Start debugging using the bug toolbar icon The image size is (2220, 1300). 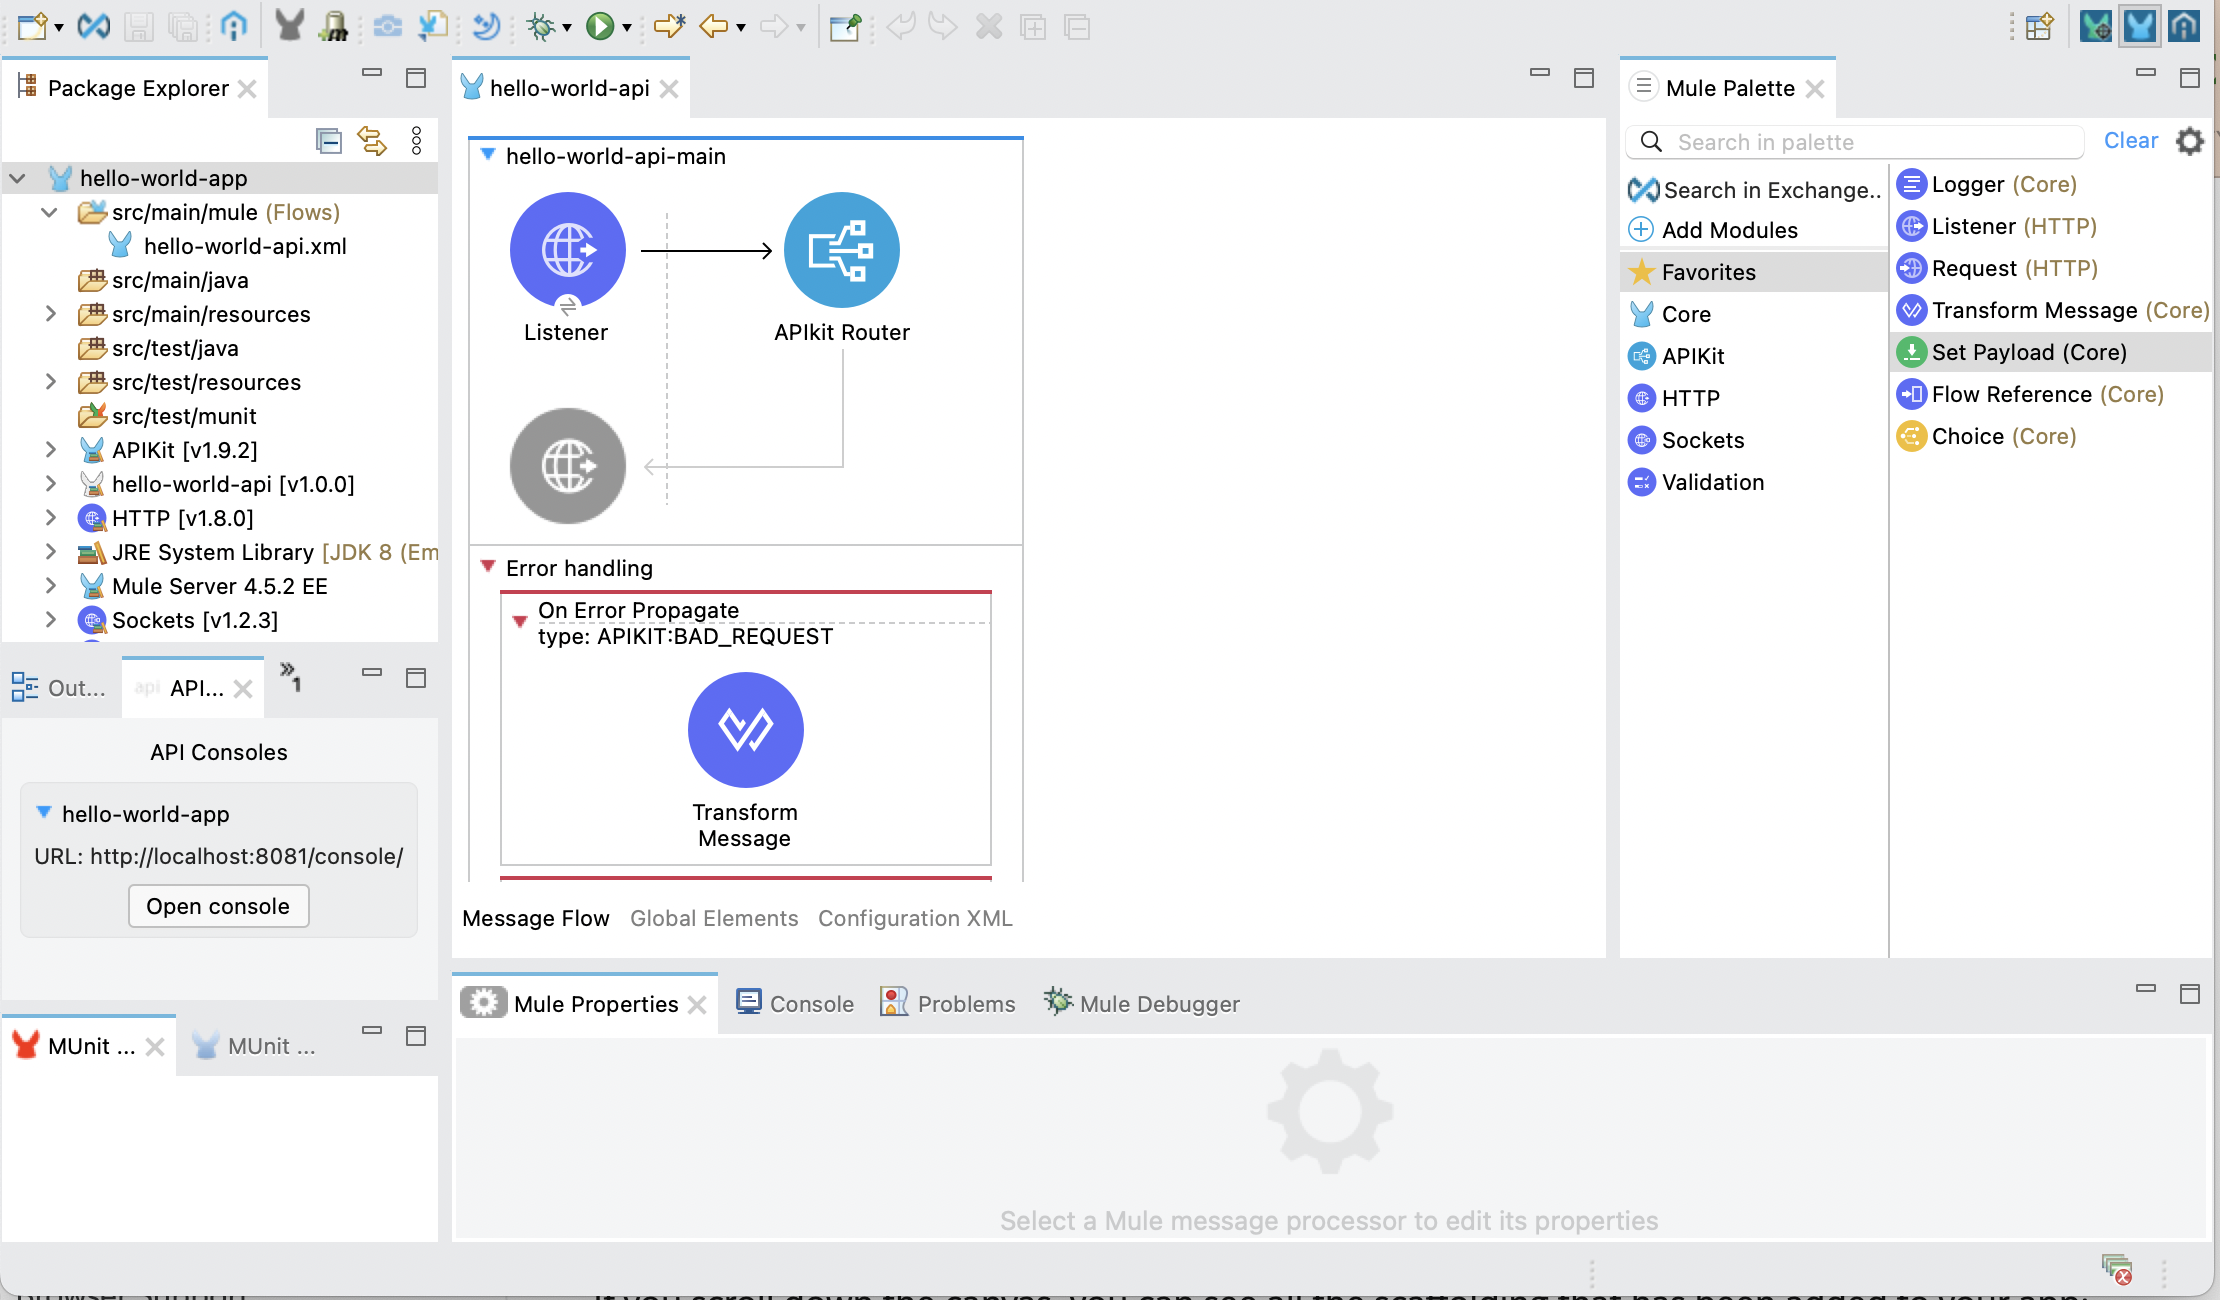pyautogui.click(x=540, y=27)
